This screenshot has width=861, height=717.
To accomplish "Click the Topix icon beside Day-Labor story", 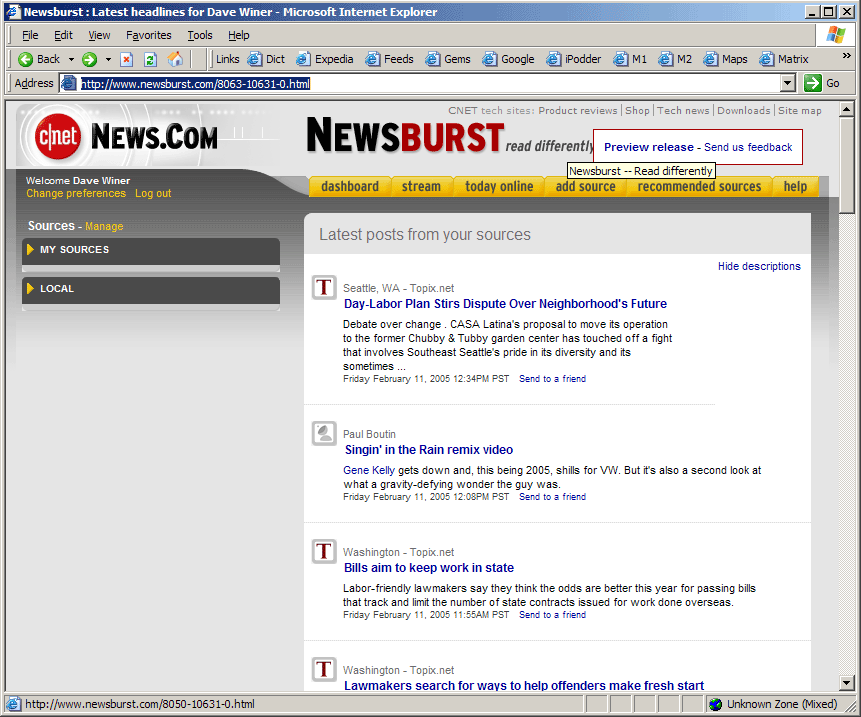I will 323,288.
